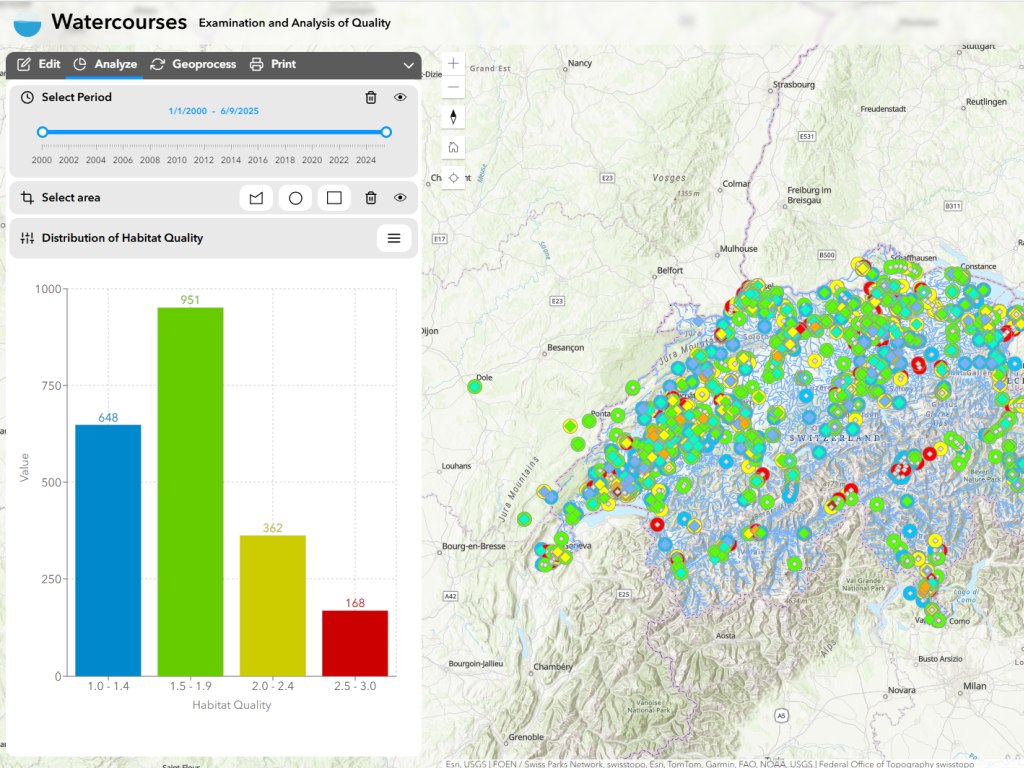The image size is (1024, 768).
Task: Click the 362 bar value label
Action: coord(272,528)
